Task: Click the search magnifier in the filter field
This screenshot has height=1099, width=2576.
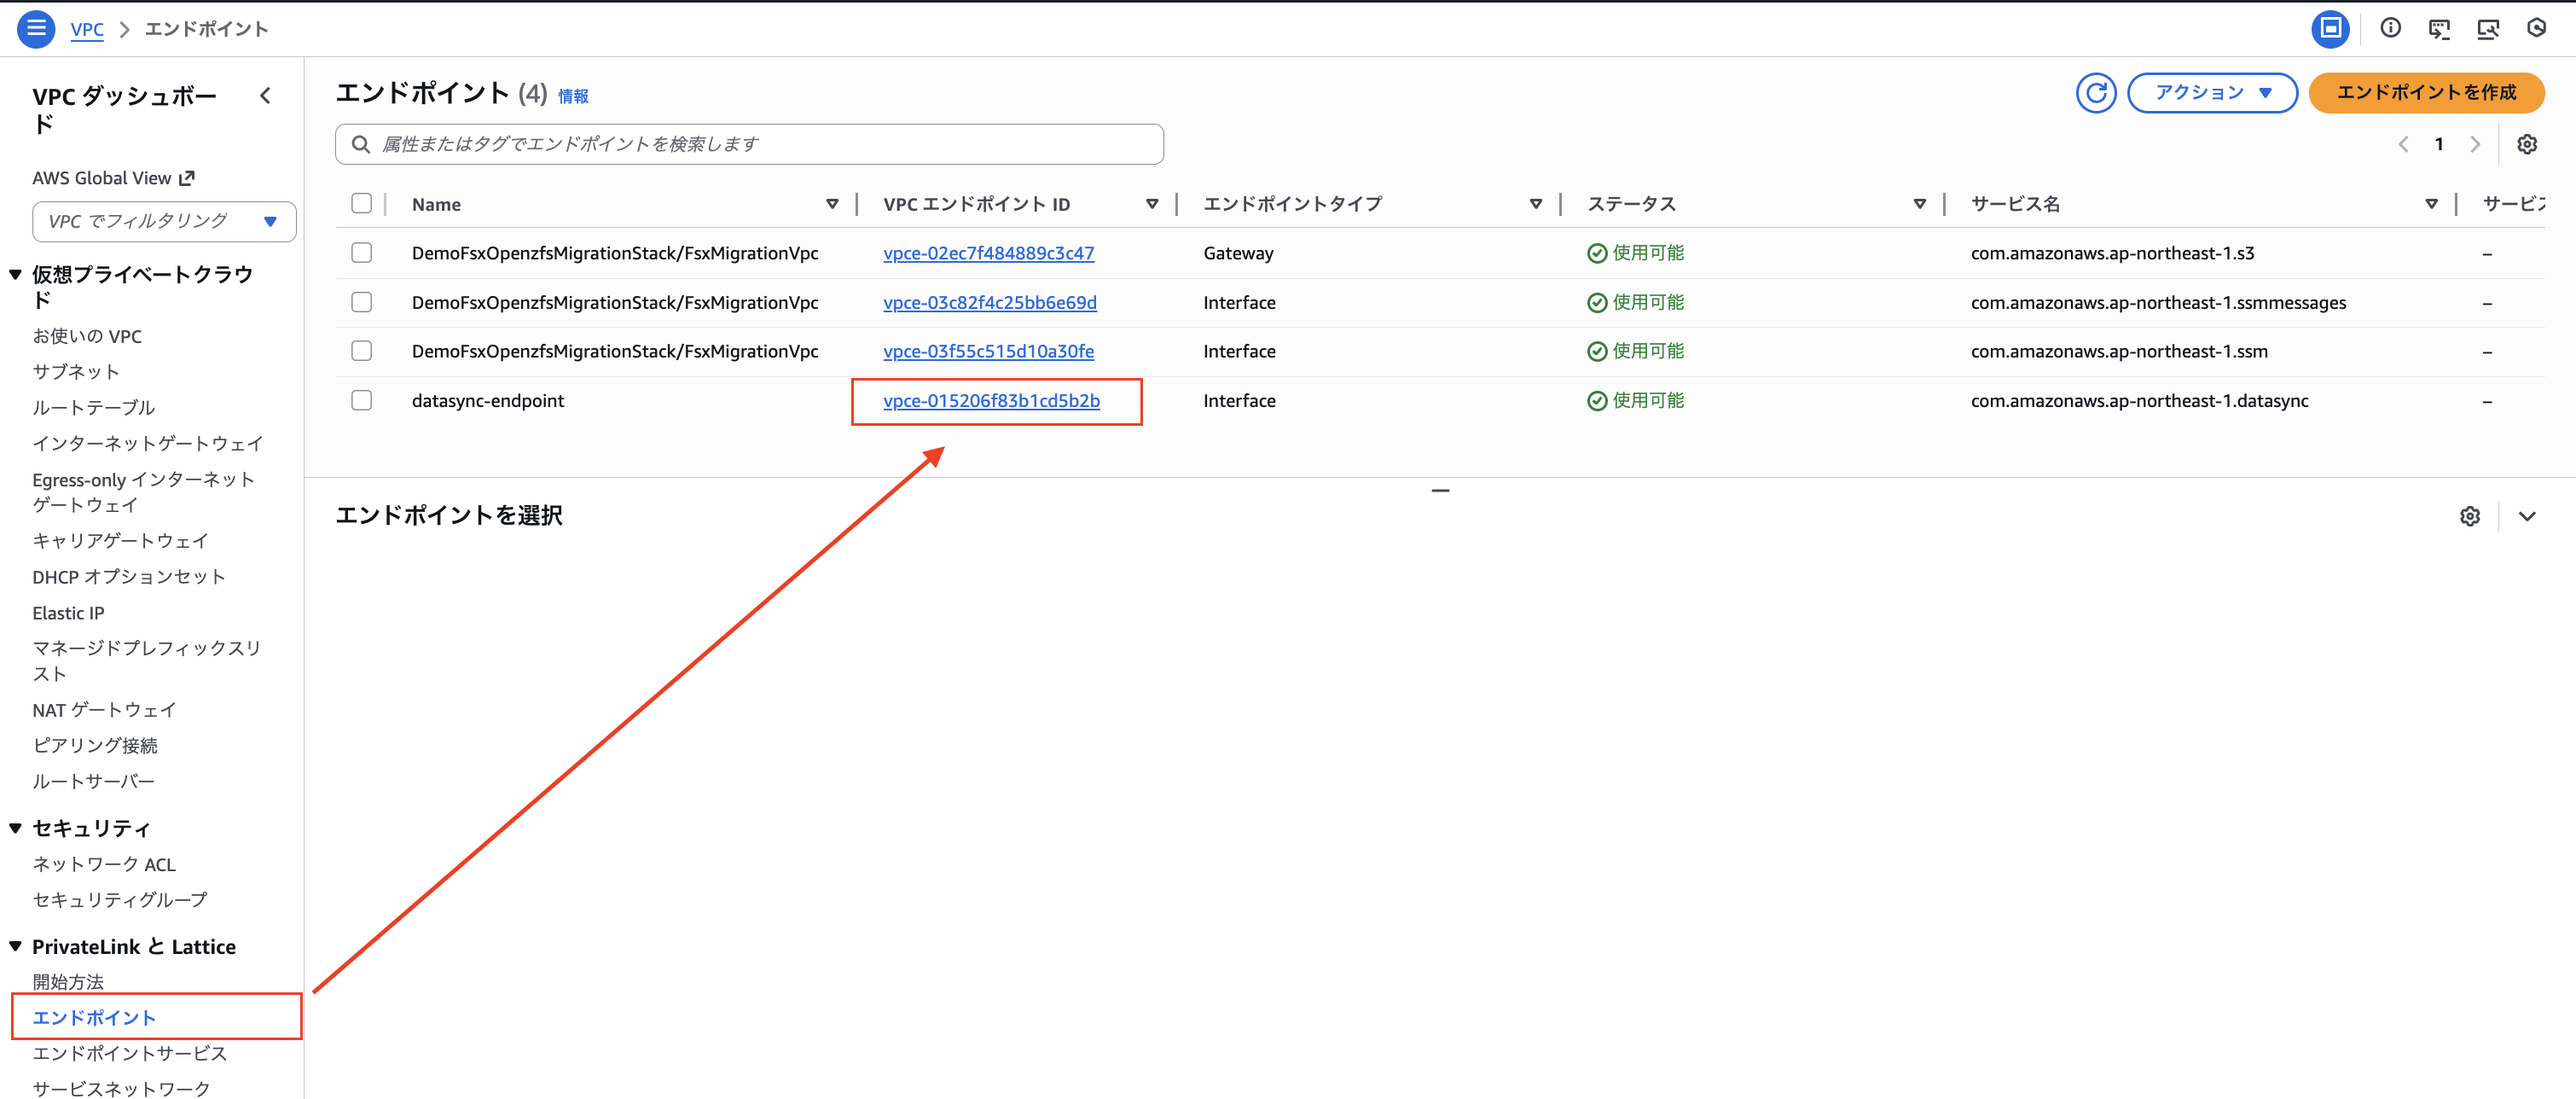Action: [361, 144]
